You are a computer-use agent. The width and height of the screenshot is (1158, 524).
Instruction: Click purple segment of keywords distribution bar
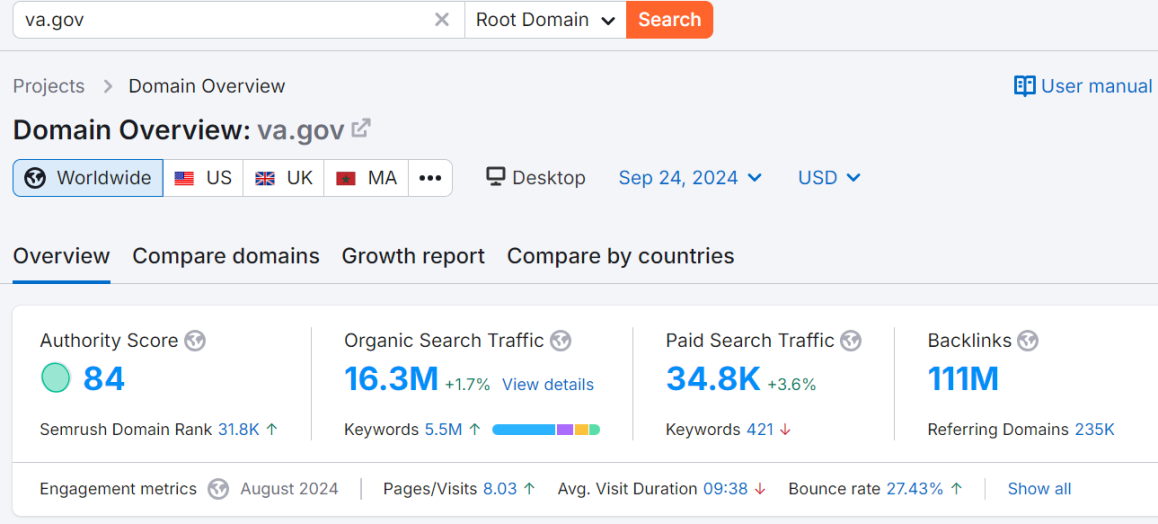coord(565,430)
